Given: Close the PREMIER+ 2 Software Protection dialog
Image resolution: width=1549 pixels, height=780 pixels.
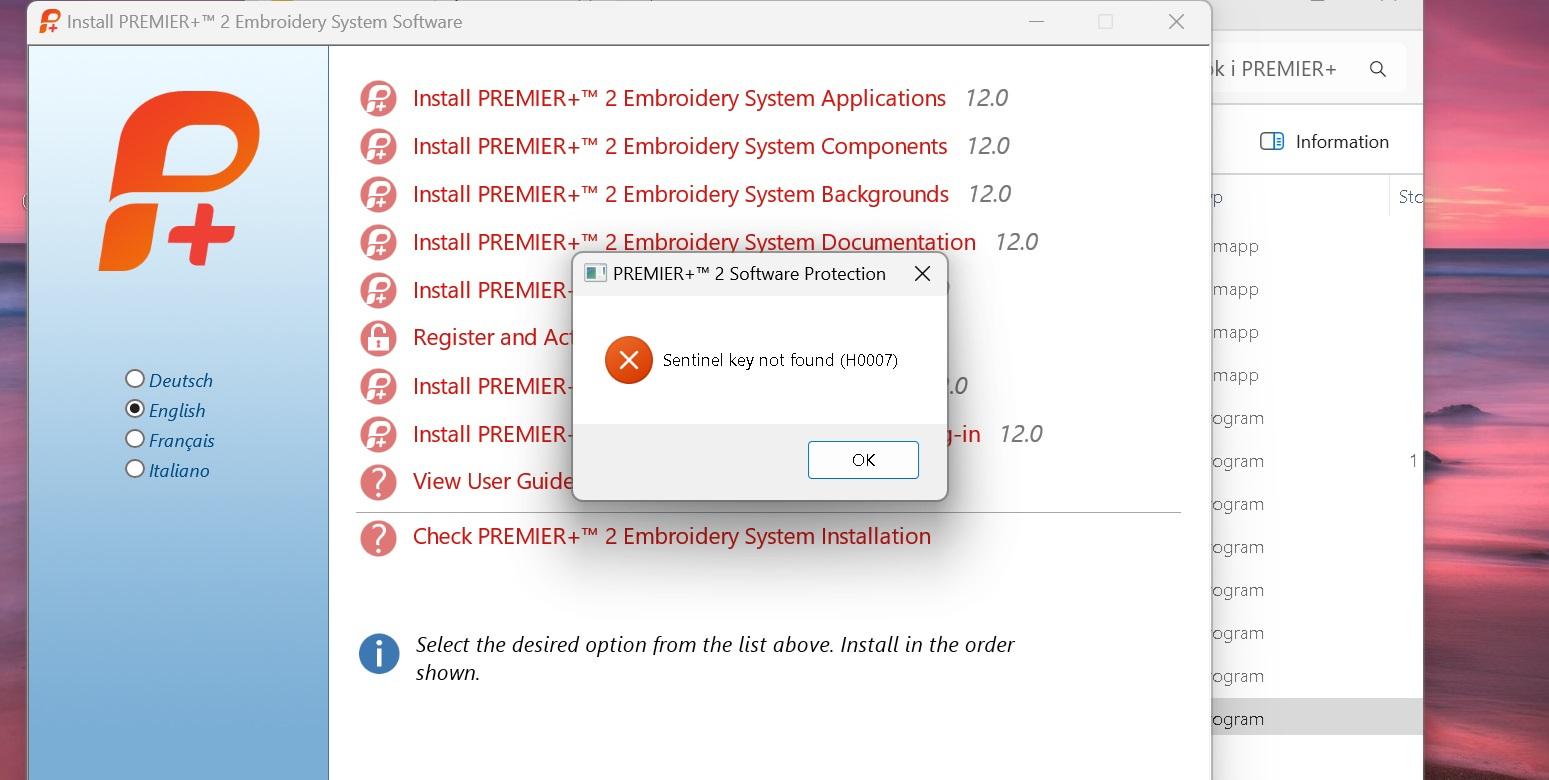Looking at the screenshot, I should [x=922, y=274].
